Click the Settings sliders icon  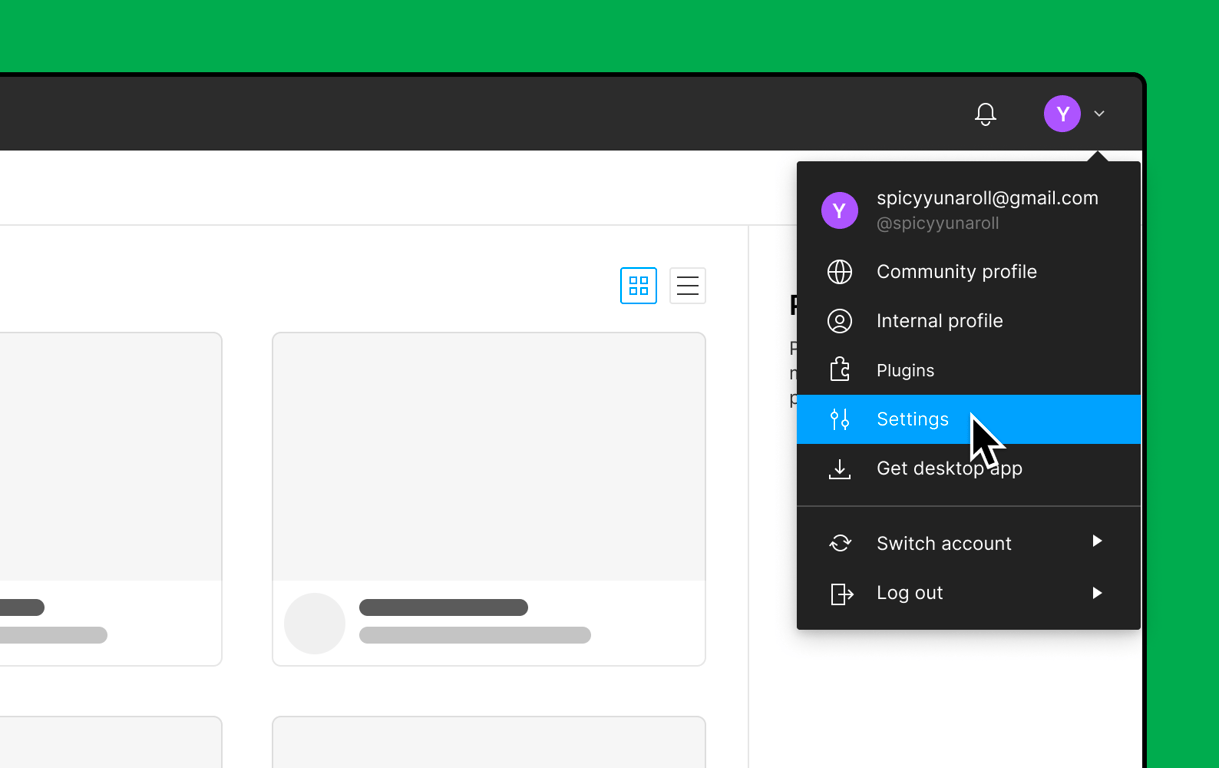point(840,419)
